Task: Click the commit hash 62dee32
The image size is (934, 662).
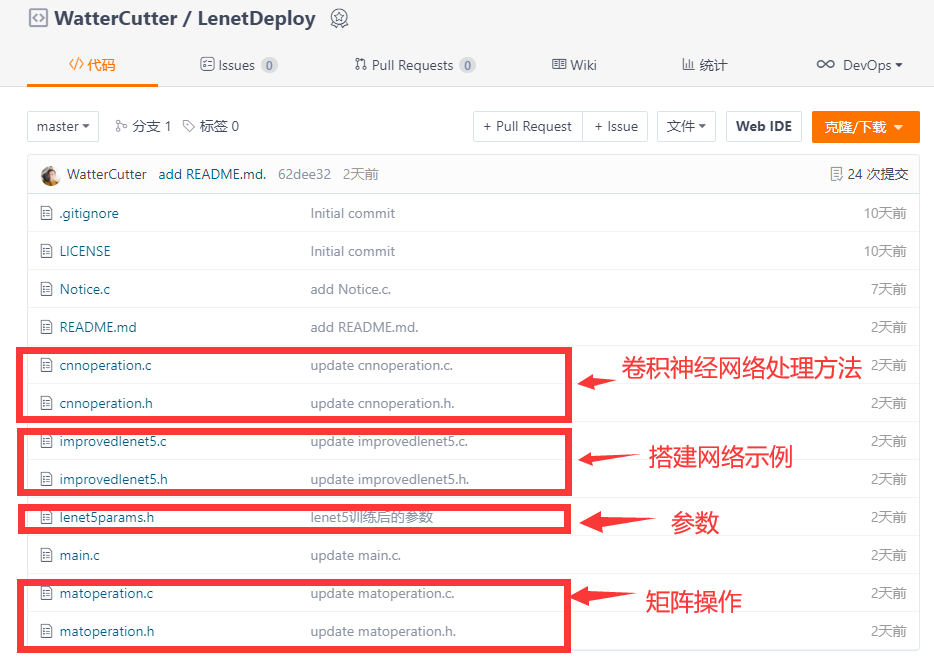Action: (x=304, y=174)
